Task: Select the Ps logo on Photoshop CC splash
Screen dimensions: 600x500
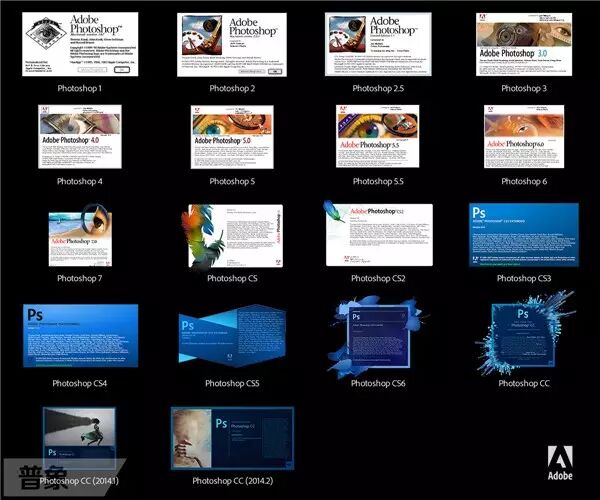Action: 523,314
